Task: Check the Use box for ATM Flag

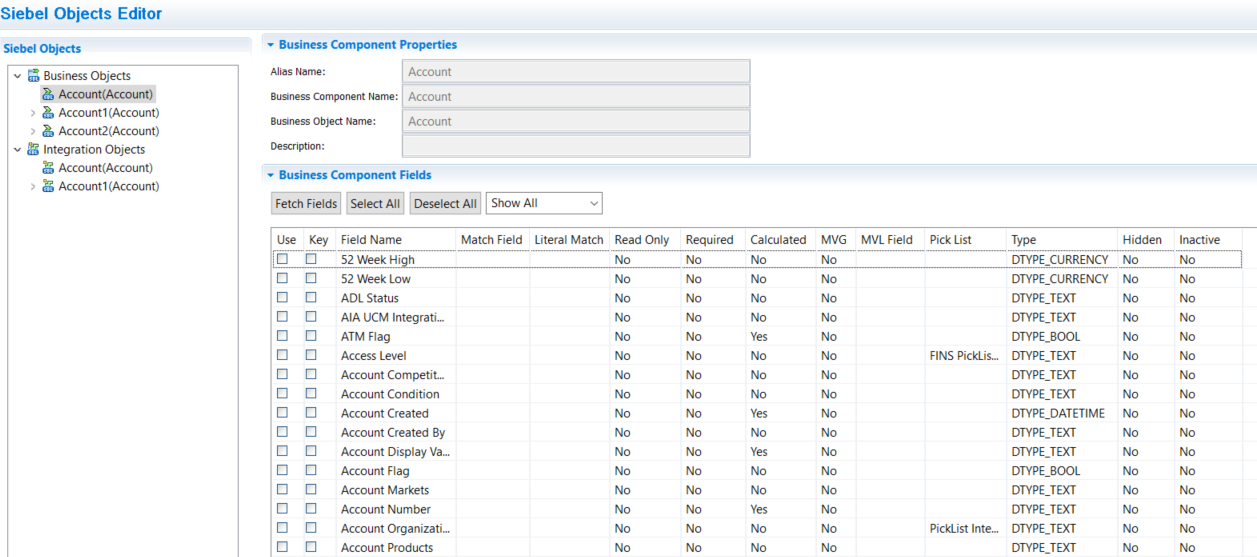Action: point(282,336)
